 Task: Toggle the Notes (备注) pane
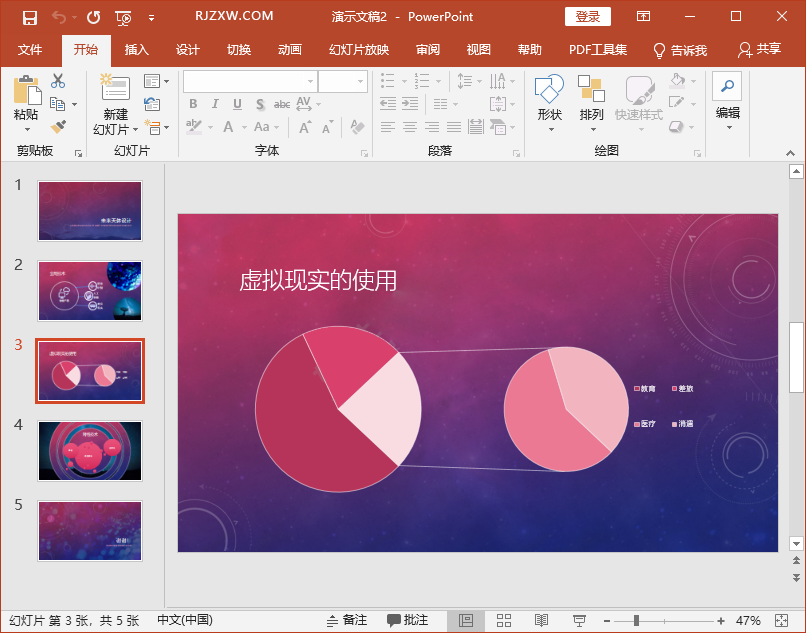click(347, 621)
